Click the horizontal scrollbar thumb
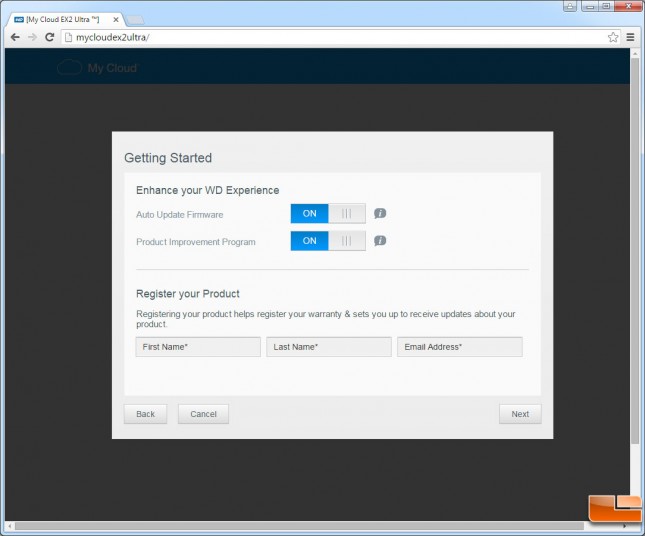This screenshot has height=536, width=645. pos(299,526)
